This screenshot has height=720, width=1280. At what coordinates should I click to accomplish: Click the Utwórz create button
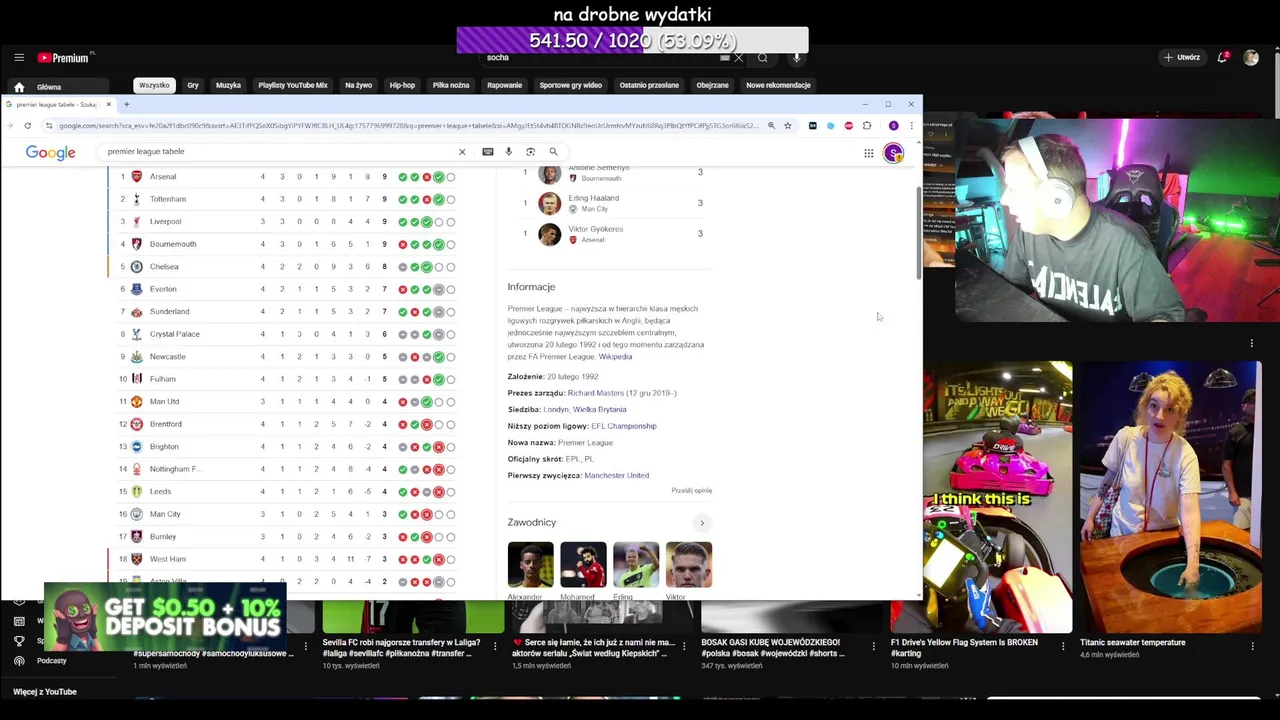coord(1181,58)
